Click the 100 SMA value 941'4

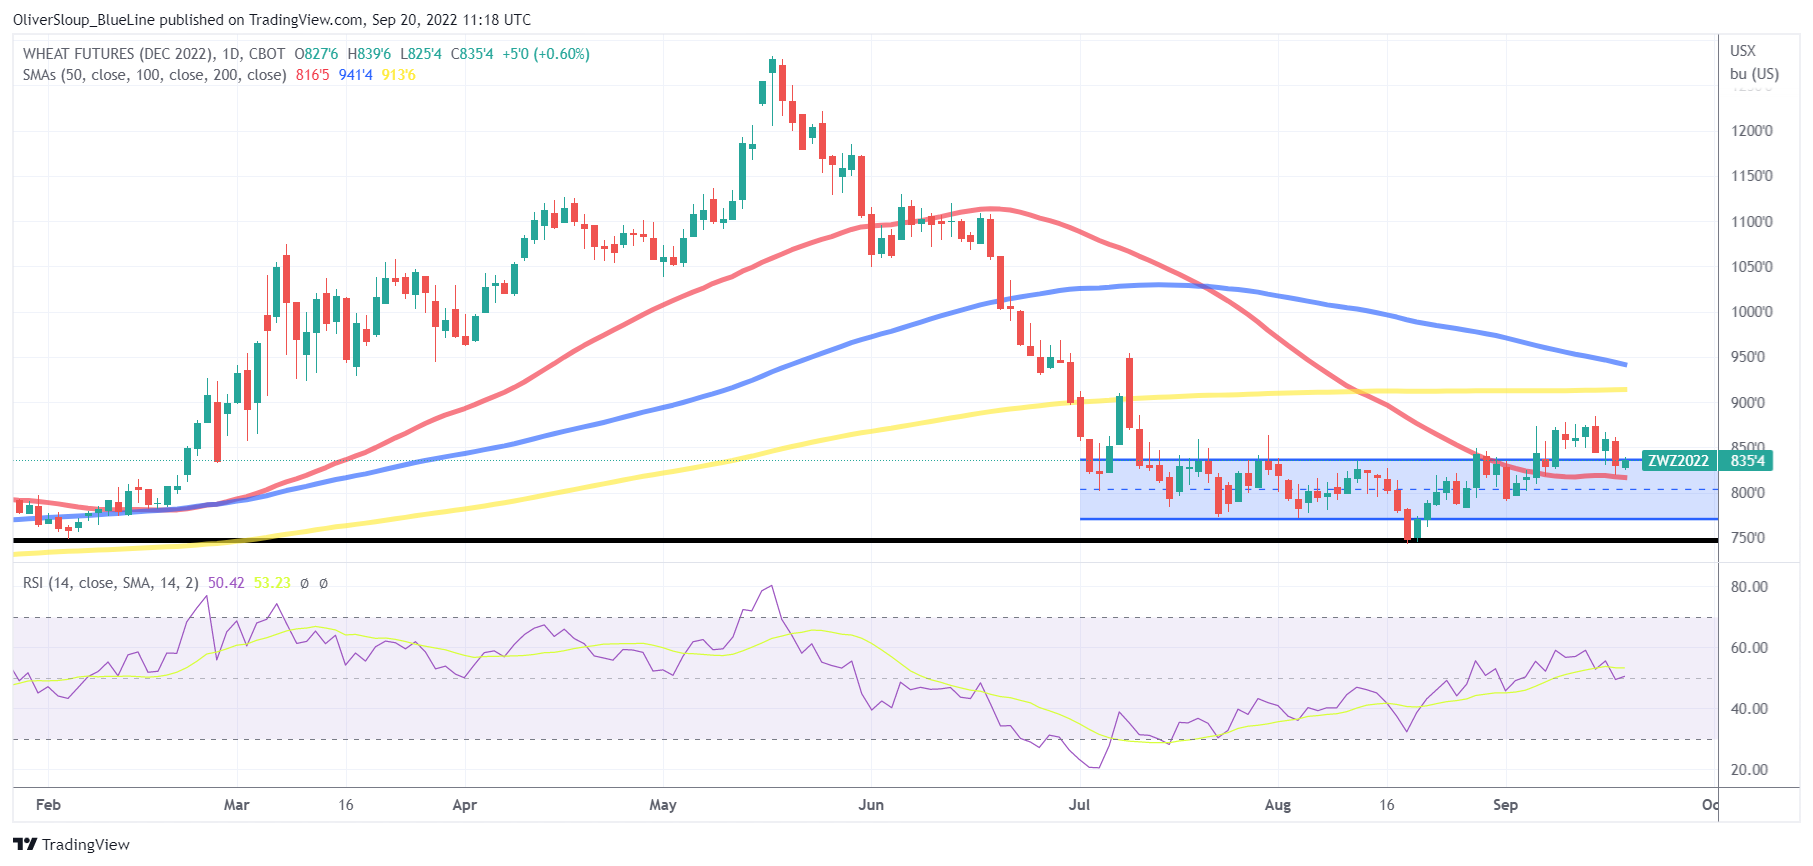tap(356, 75)
